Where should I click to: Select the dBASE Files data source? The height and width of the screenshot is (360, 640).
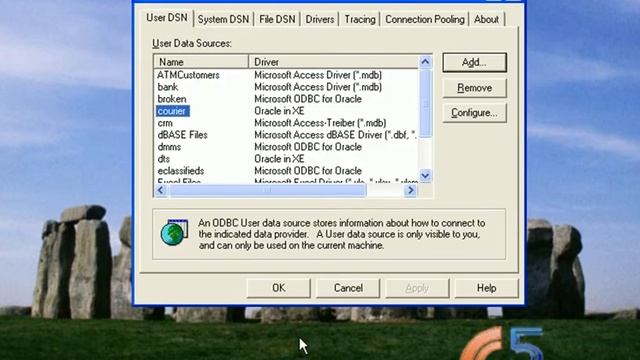click(x=182, y=135)
